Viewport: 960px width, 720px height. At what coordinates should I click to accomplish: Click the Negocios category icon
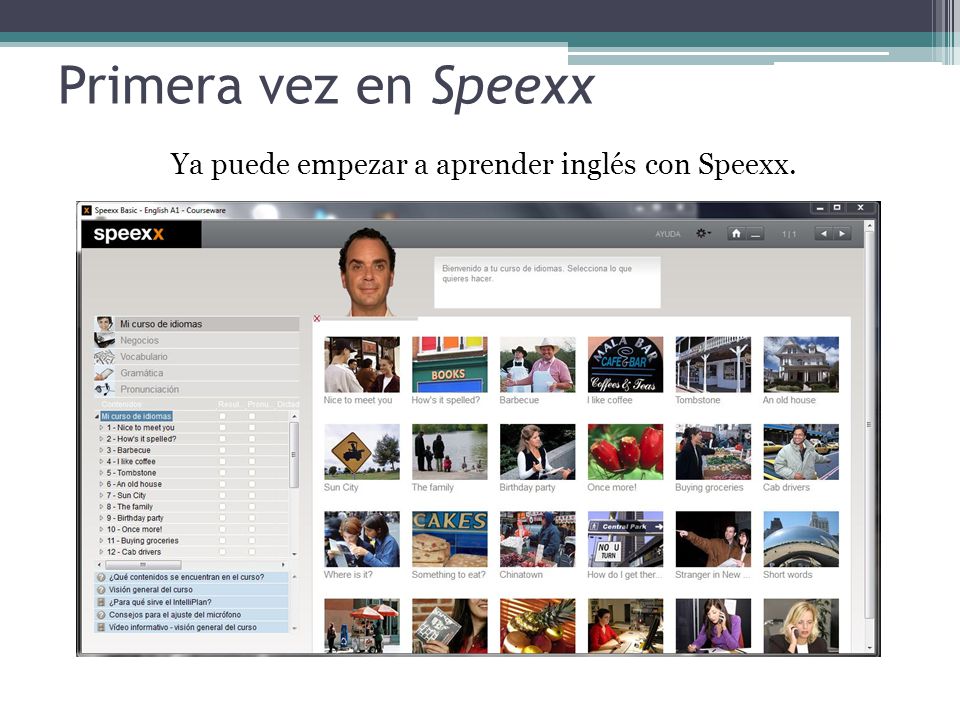tap(105, 340)
